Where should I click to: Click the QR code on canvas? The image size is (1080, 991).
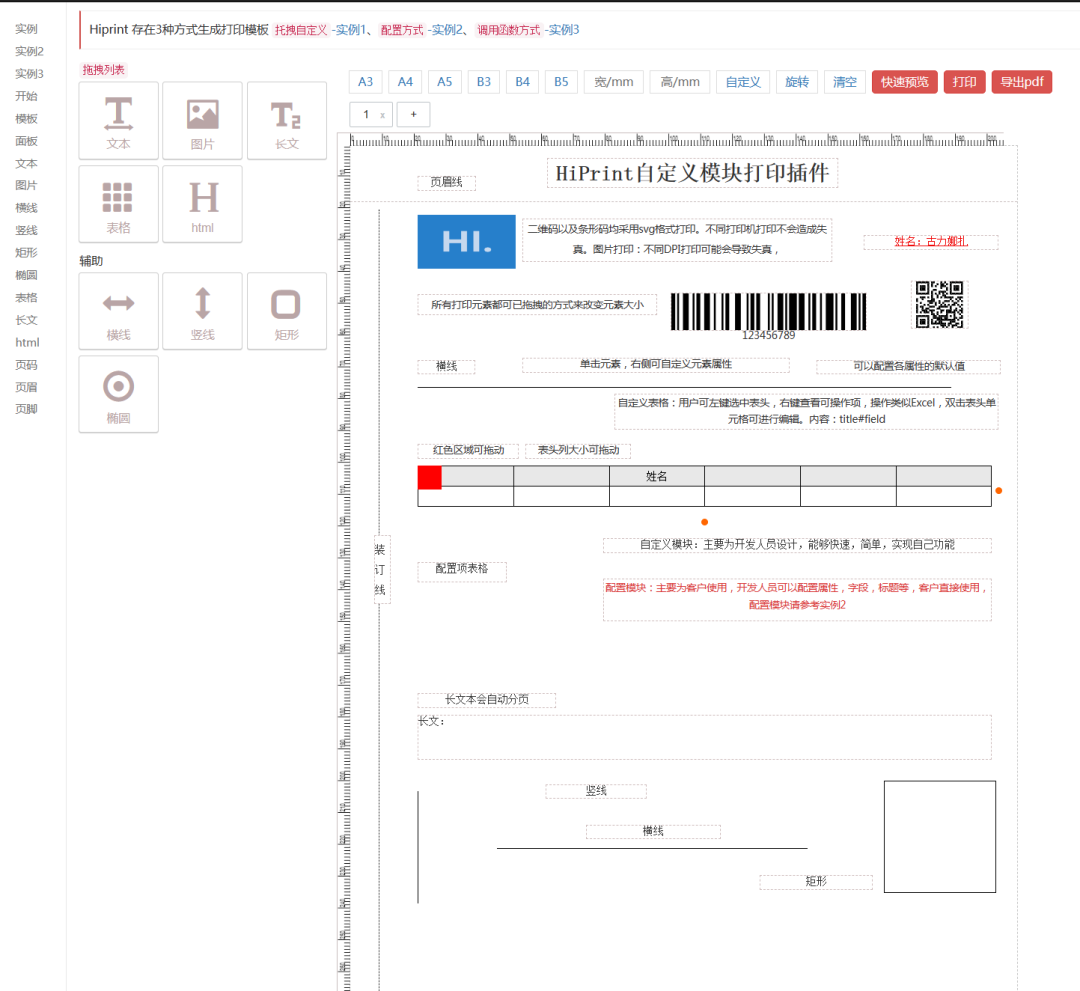939,304
